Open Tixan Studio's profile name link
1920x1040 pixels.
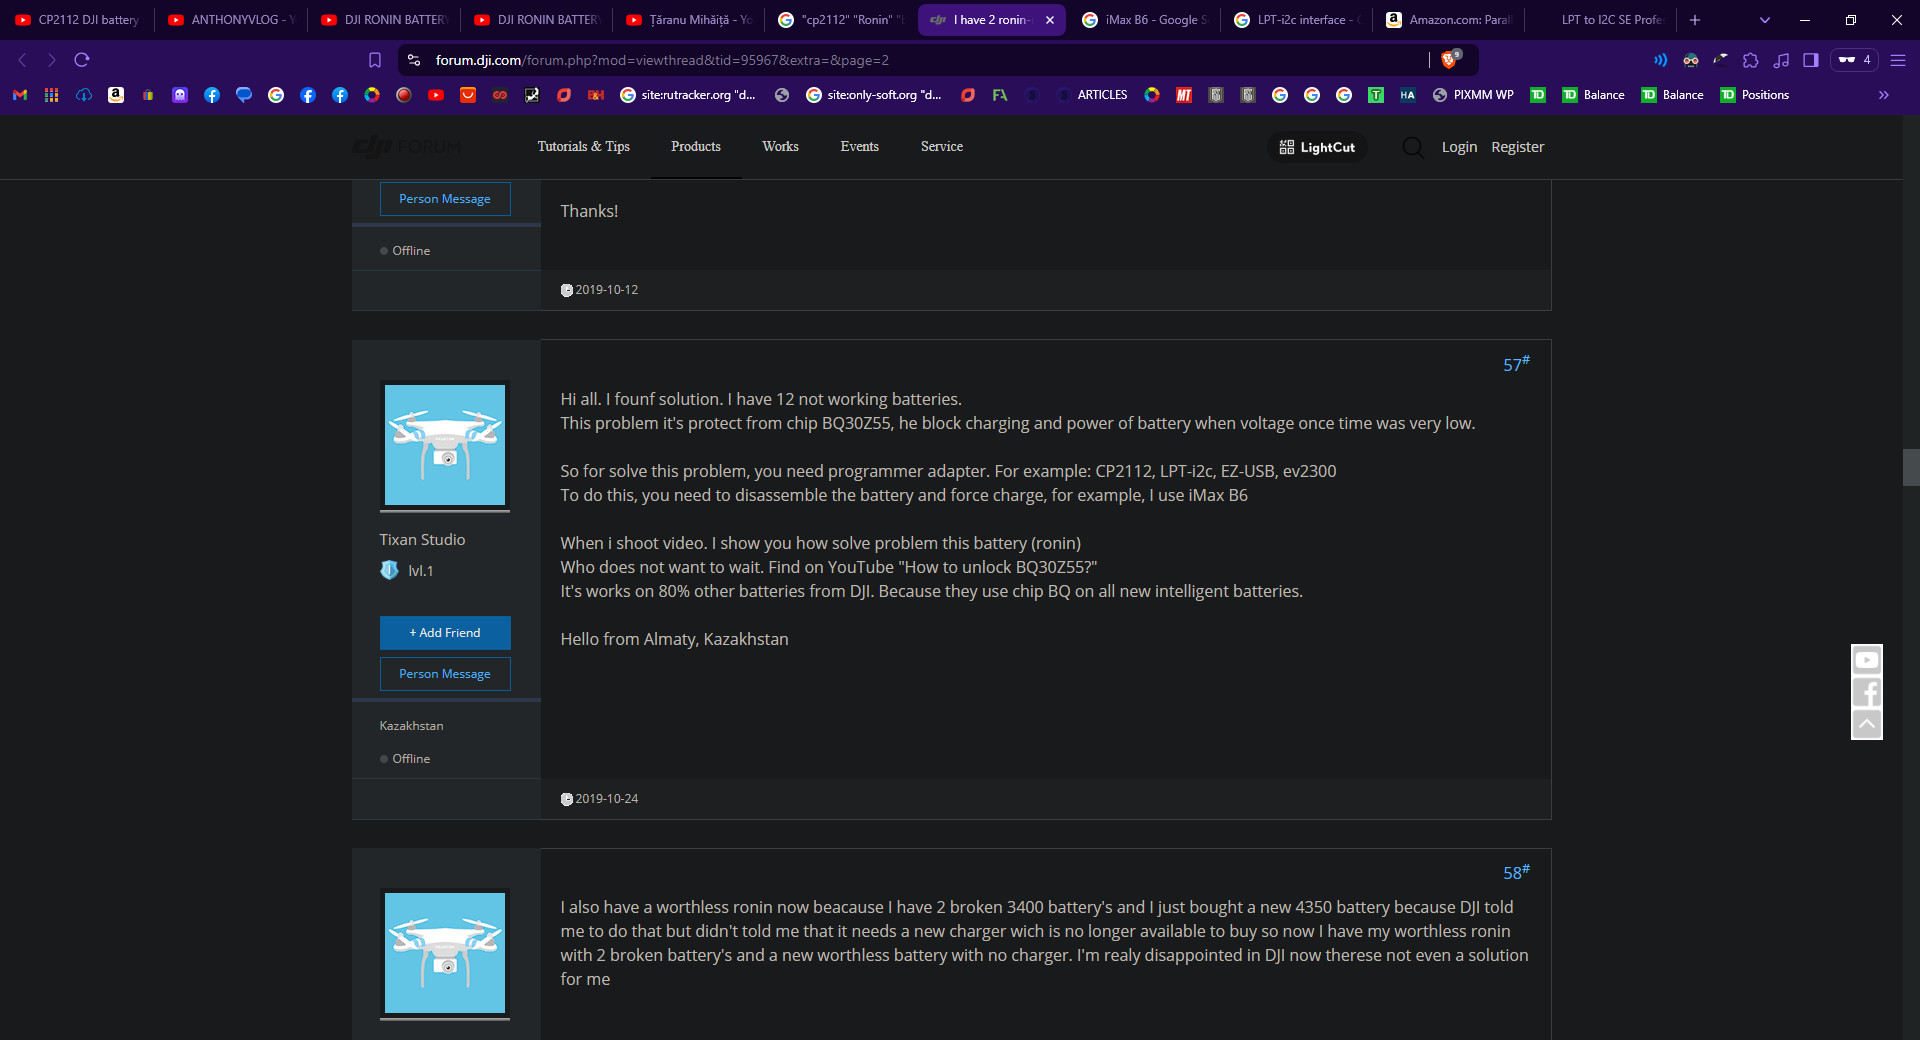tap(422, 540)
